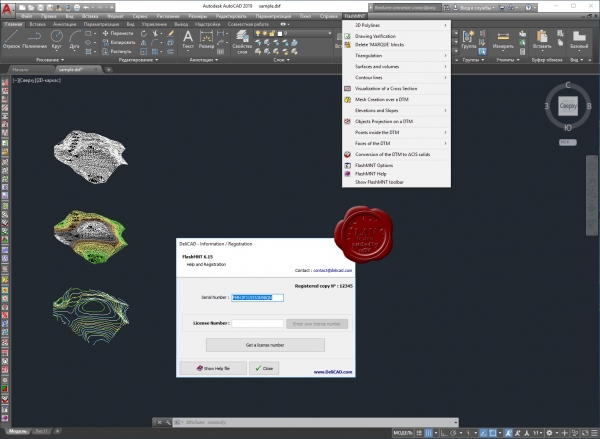Toggle the МОДЕЛЬ model space button
The width and height of the screenshot is (600, 439).
[403, 433]
